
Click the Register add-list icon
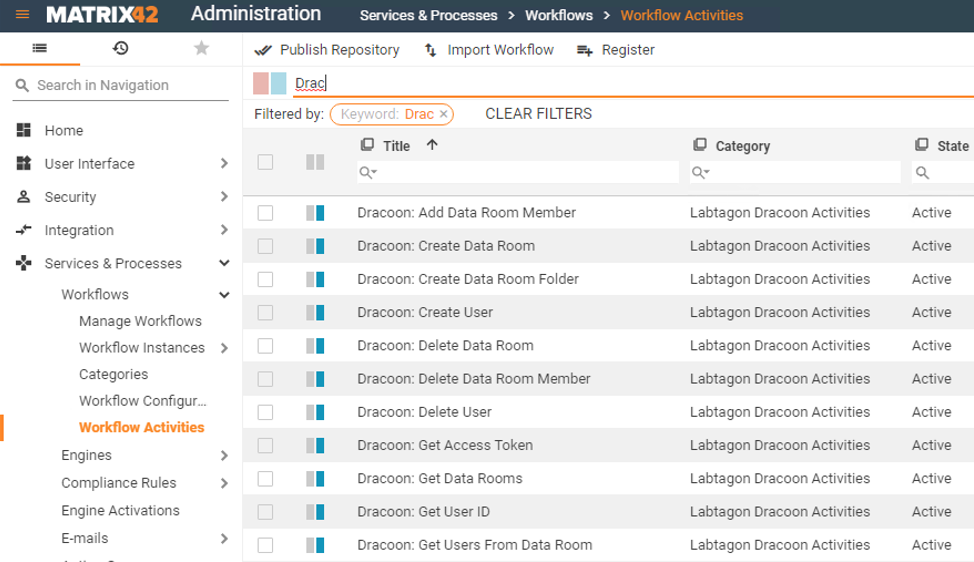pyautogui.click(x=585, y=50)
